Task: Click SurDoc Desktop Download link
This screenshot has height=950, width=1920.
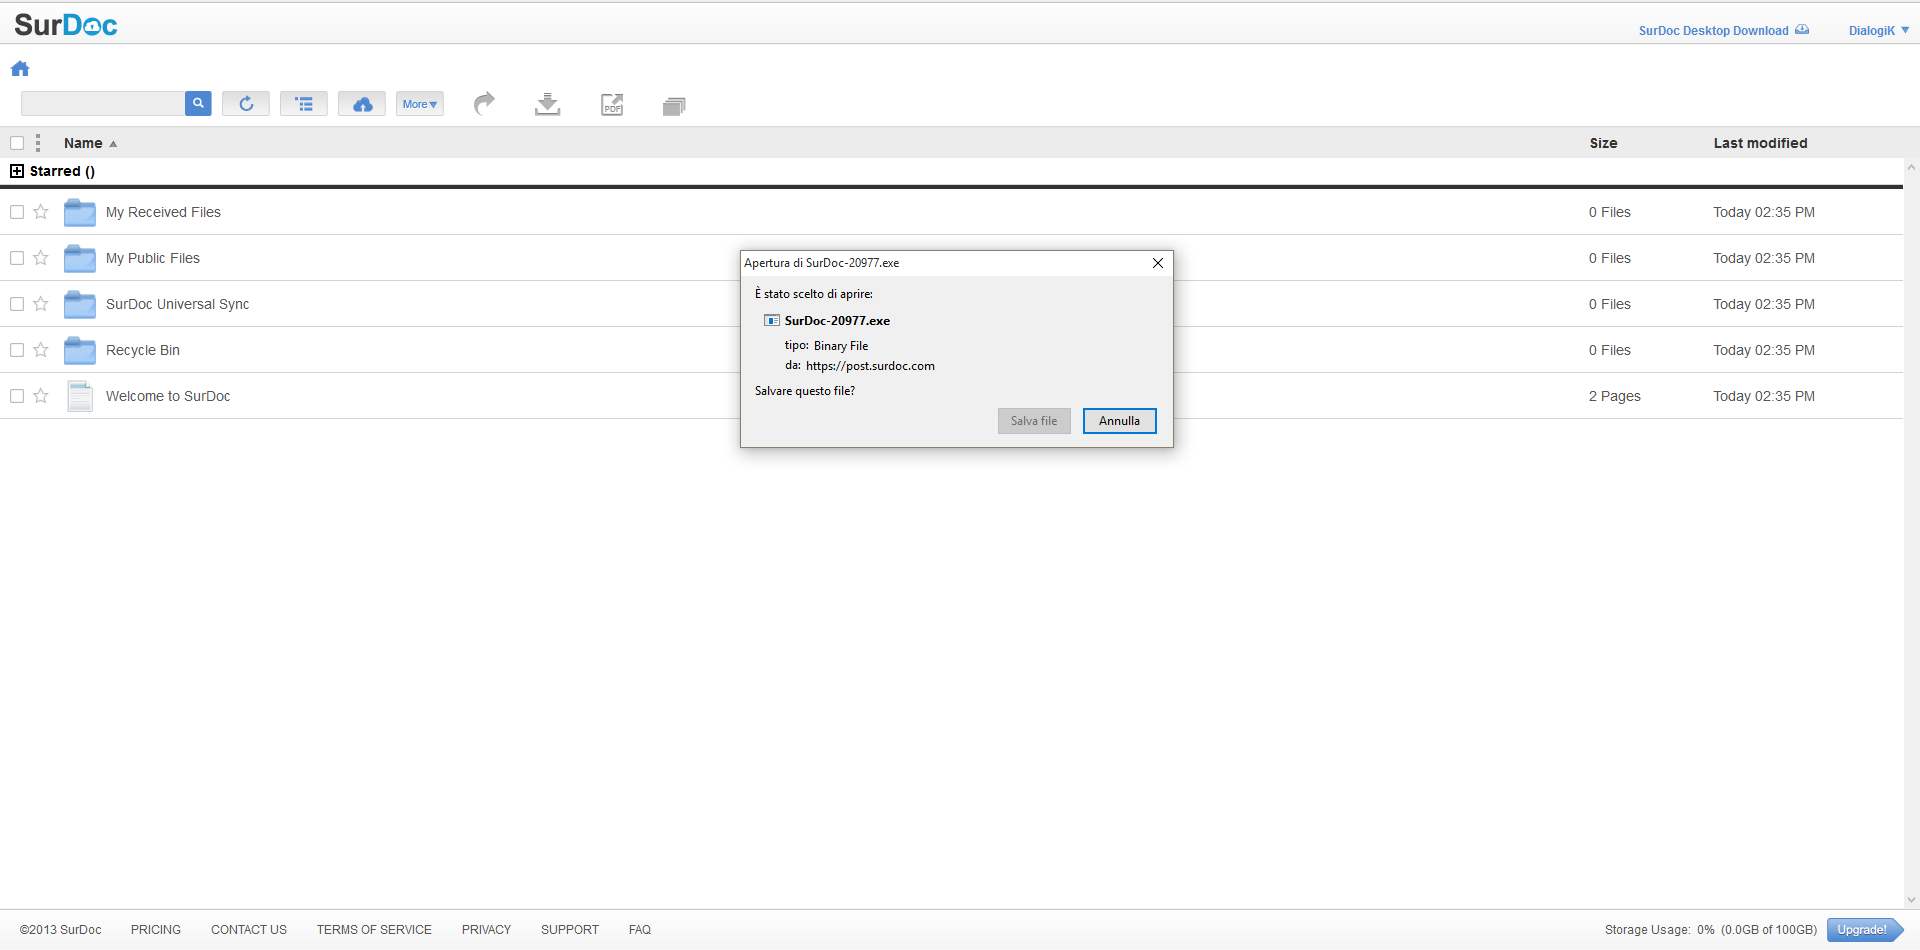Action: 1723,31
